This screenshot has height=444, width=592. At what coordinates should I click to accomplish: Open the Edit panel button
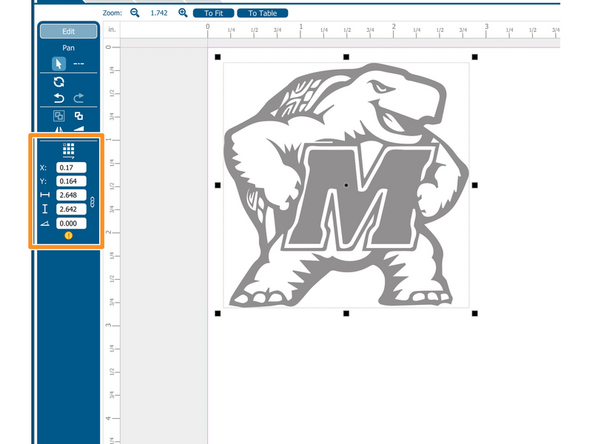[x=68, y=31]
